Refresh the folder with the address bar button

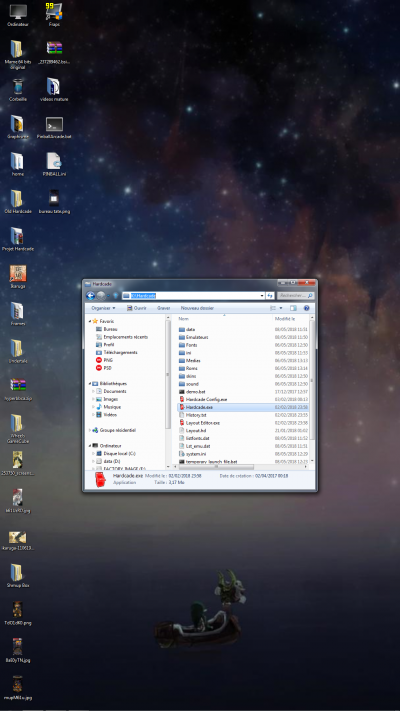pyautogui.click(x=270, y=296)
